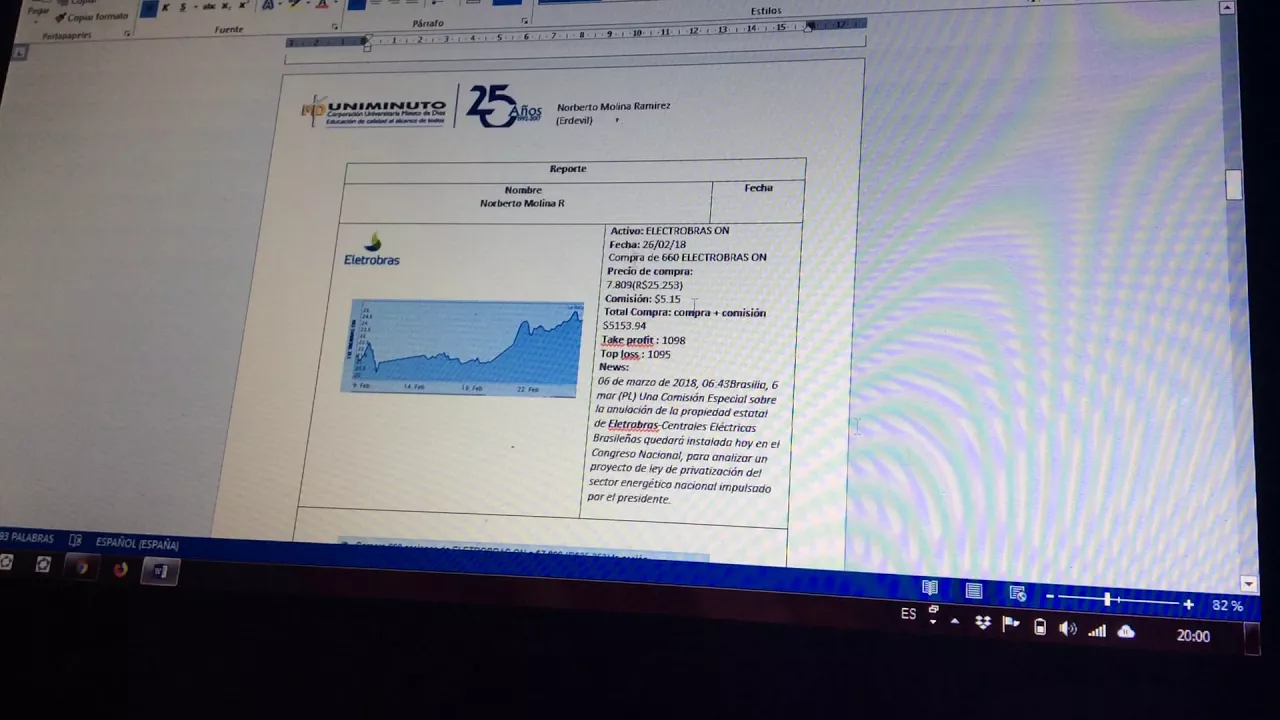Screen dimensions: 1280x720
Task: Click the Fecha column header cell
Action: pyautogui.click(x=758, y=187)
